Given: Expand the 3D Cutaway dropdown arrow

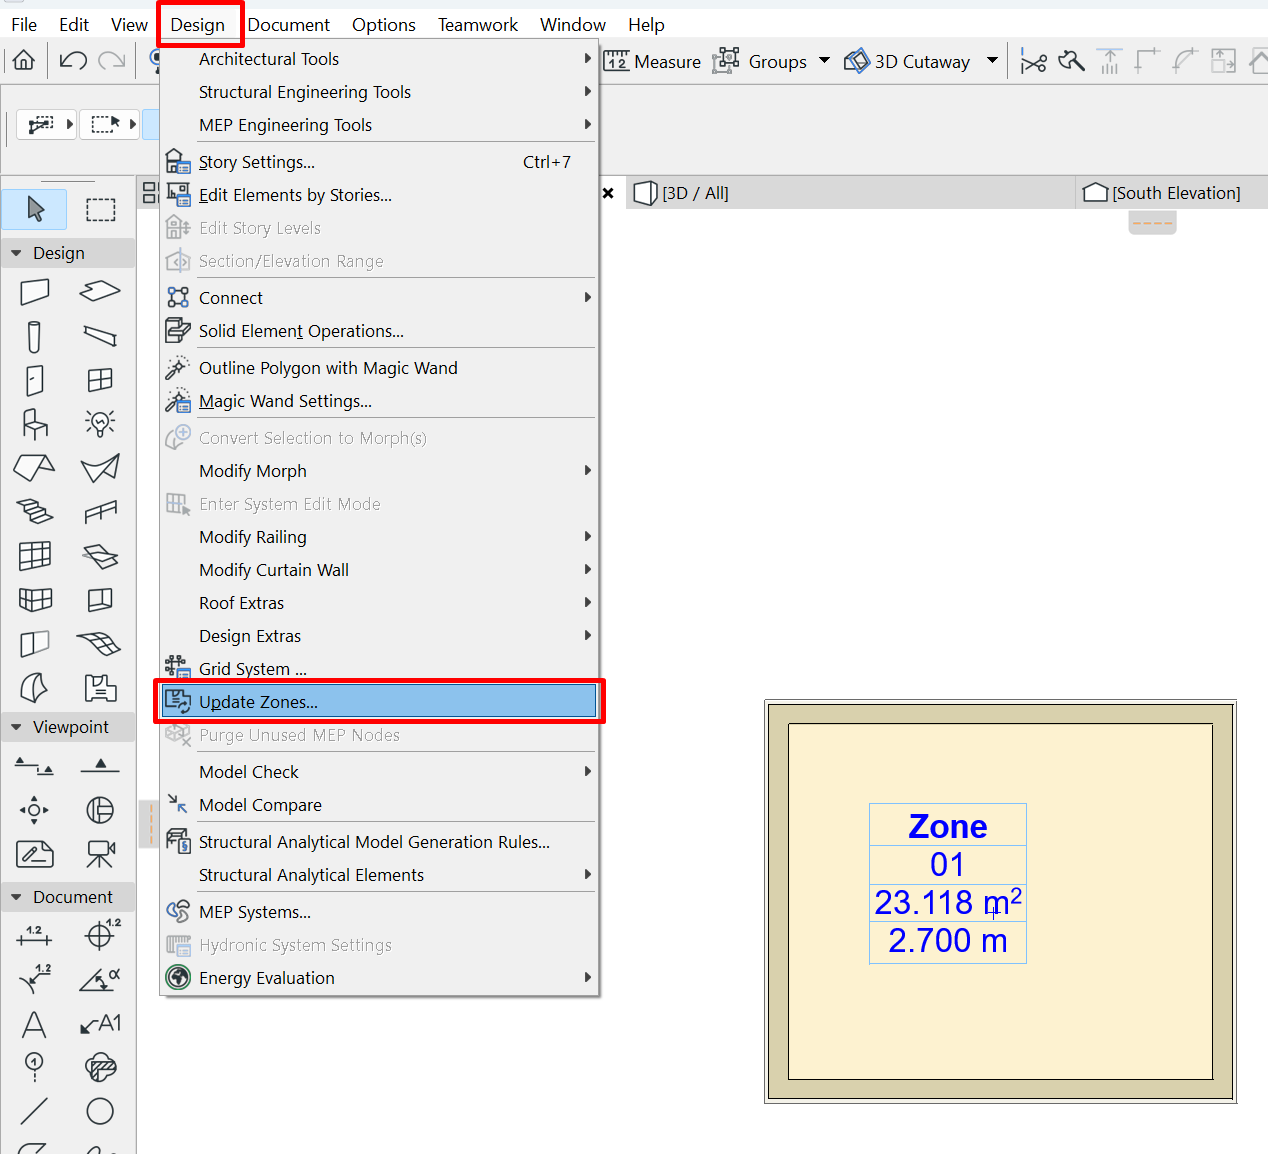Looking at the screenshot, I should 992,61.
